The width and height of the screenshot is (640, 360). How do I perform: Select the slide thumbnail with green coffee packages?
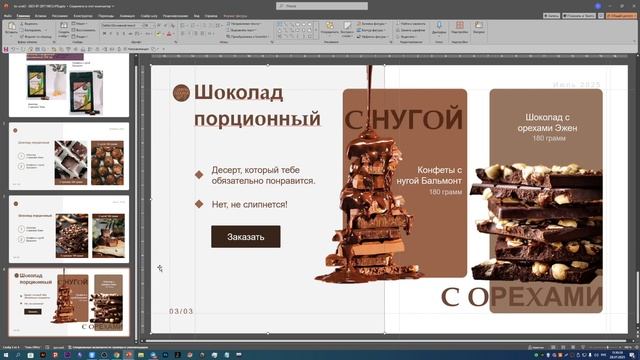(69, 85)
